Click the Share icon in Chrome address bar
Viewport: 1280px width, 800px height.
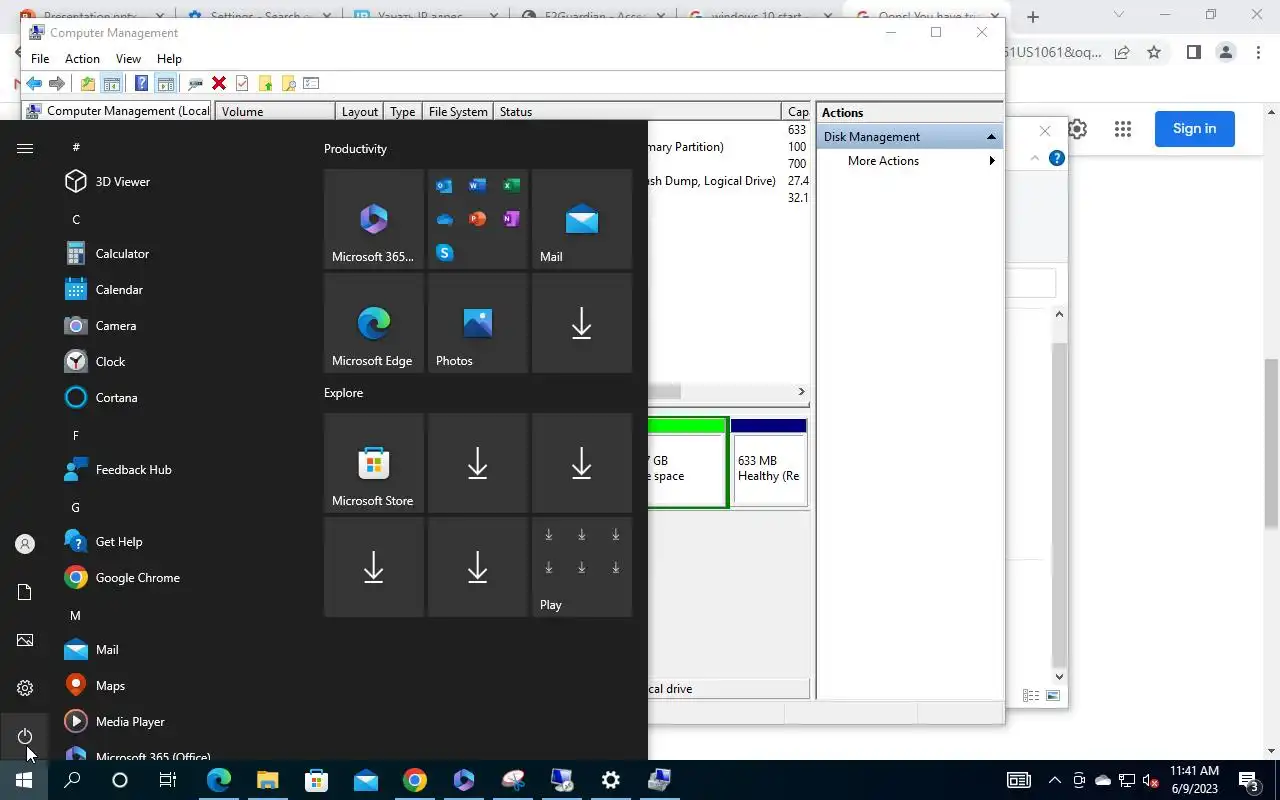[x=1122, y=52]
